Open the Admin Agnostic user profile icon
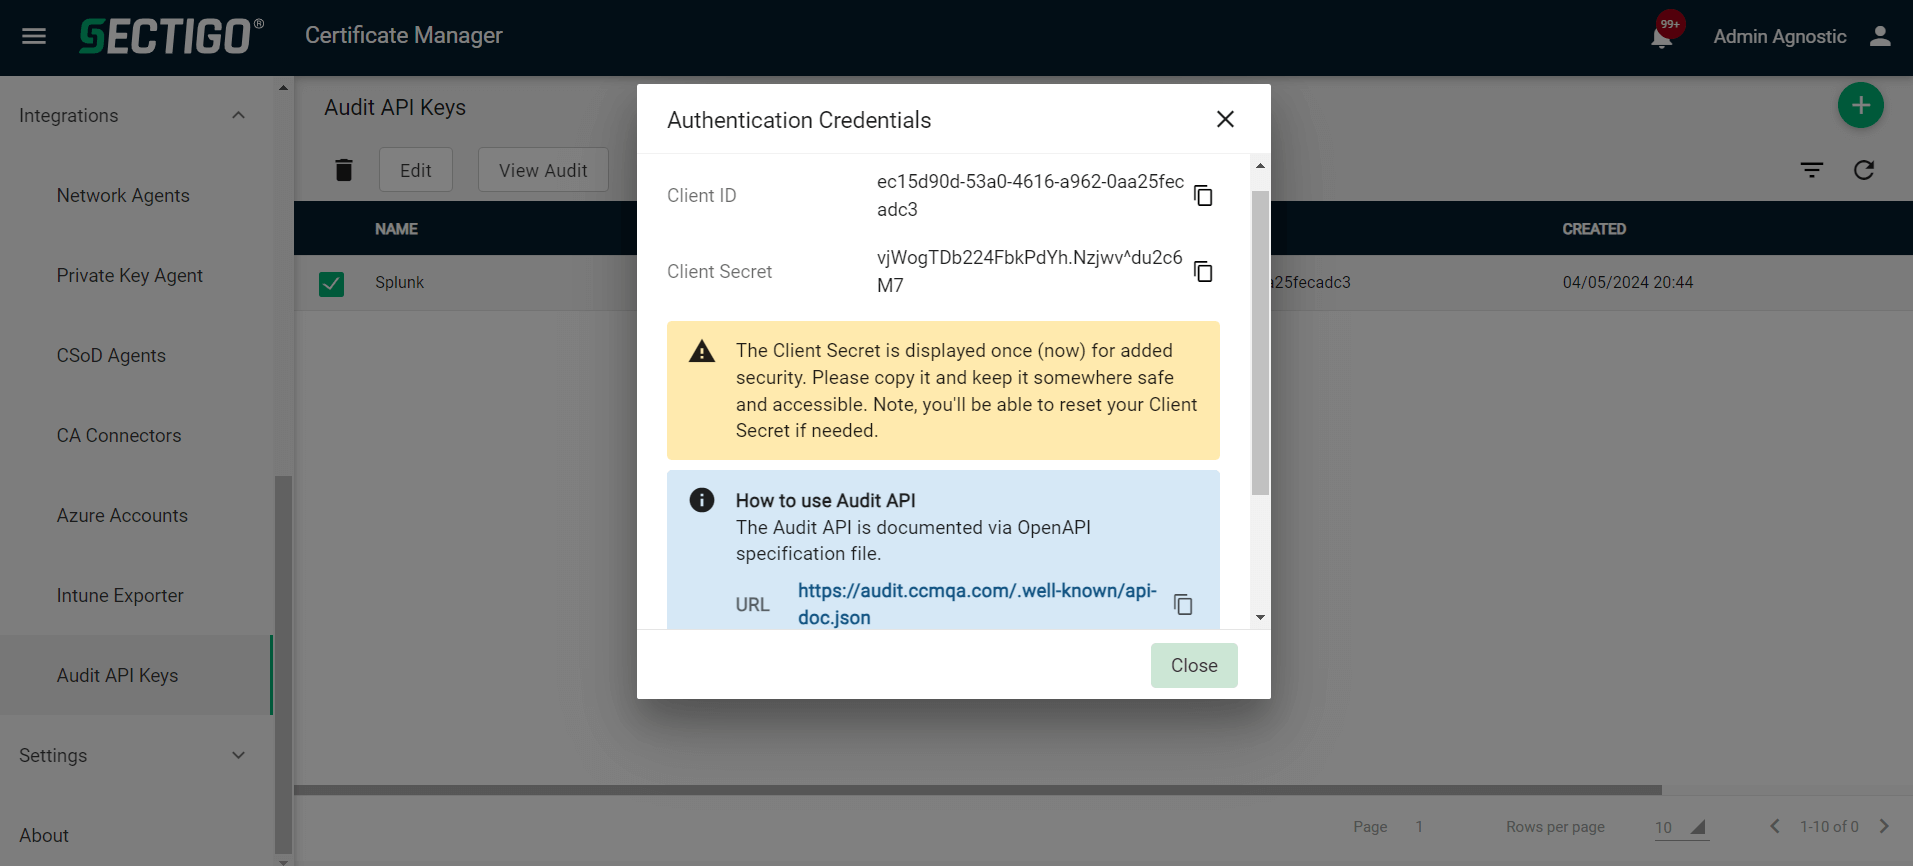Viewport: 1913px width, 866px height. 1880,36
